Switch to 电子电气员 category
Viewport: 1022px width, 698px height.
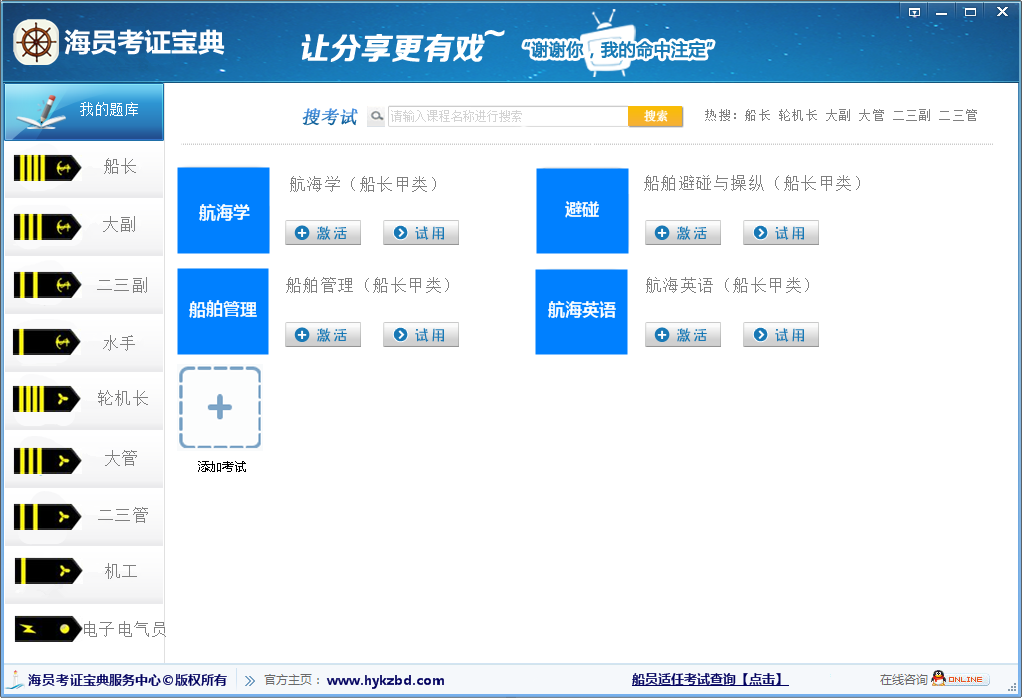pos(84,630)
